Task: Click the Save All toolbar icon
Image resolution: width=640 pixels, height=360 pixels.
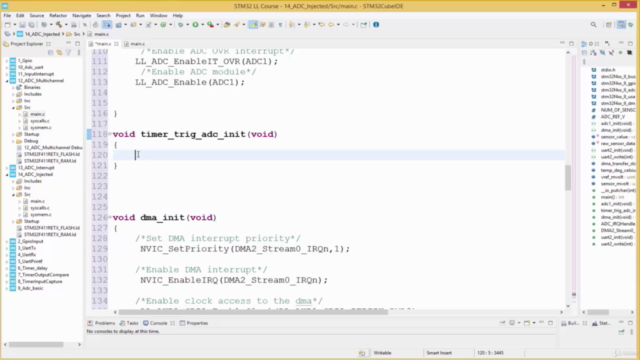Action: coord(31,25)
